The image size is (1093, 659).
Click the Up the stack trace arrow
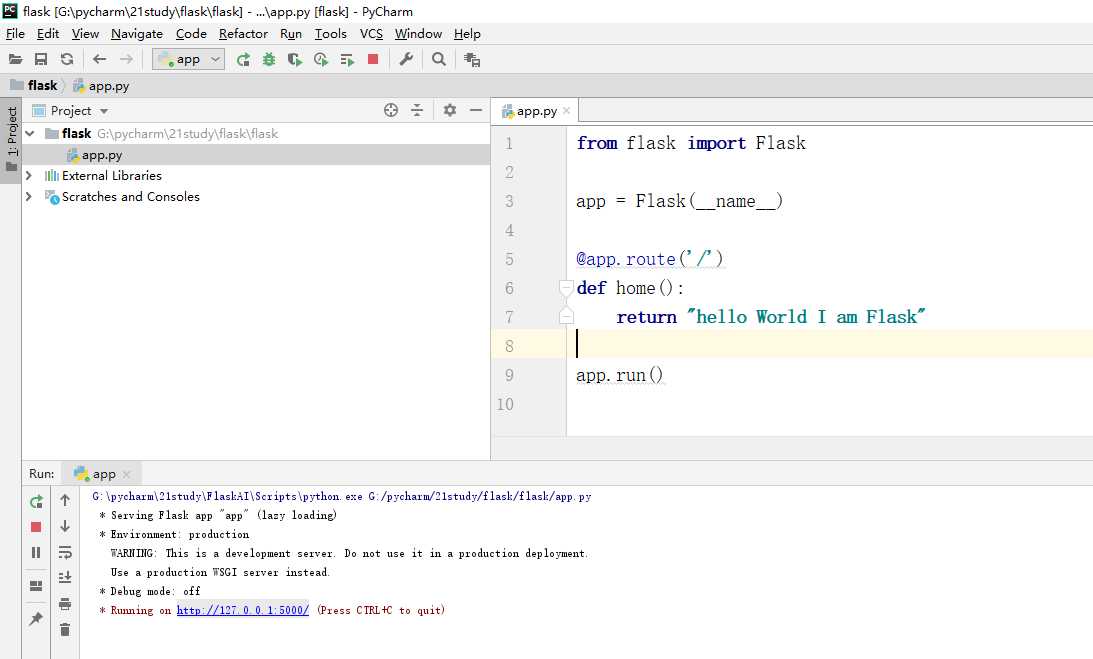pyautogui.click(x=65, y=500)
